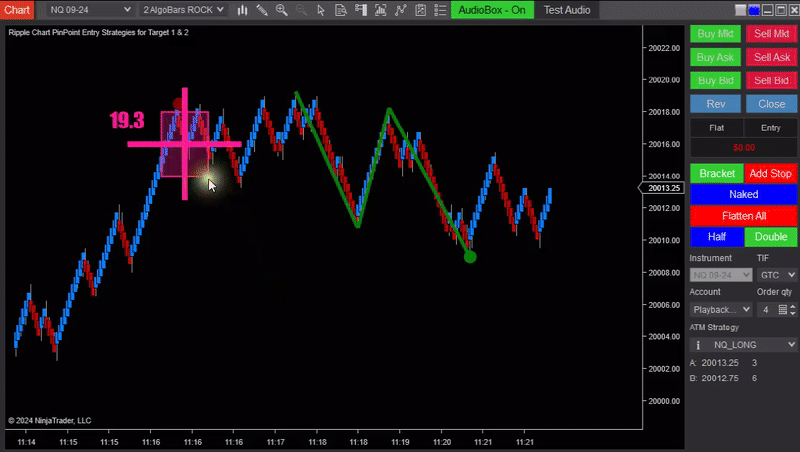Click the order quantity calculator icon
Viewport: 800px width, 452px height.
(783, 310)
